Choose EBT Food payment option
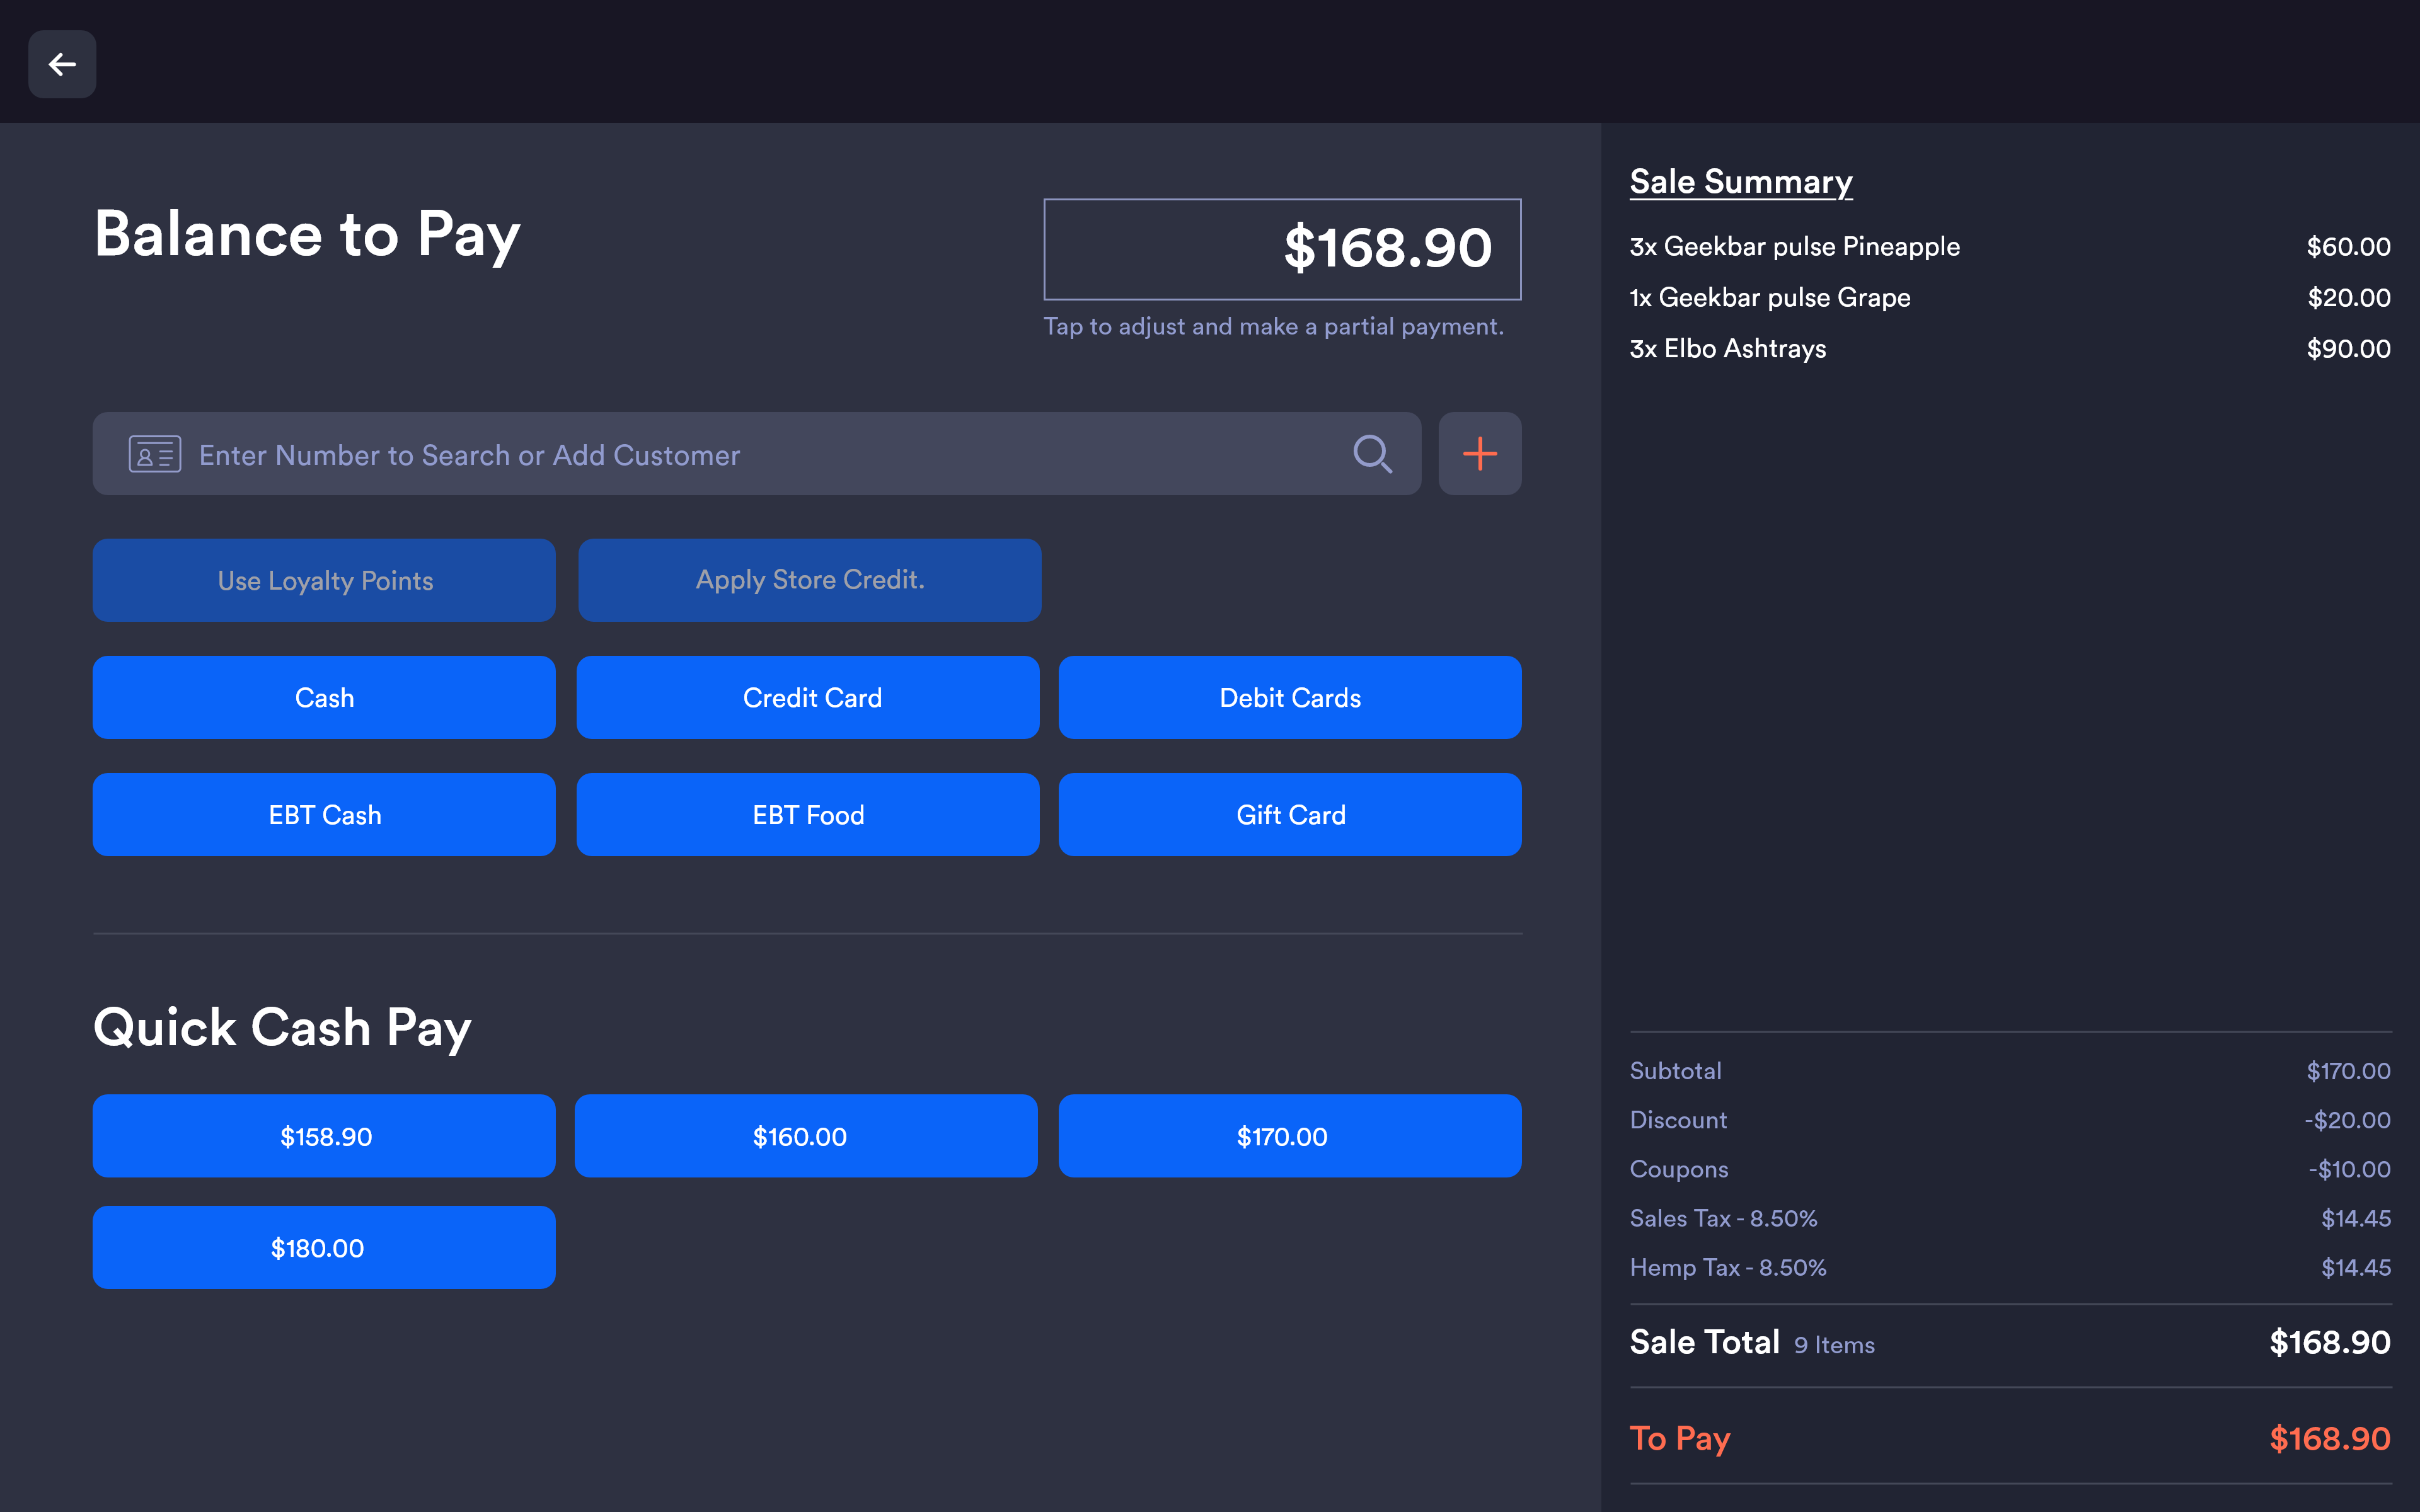This screenshot has width=2420, height=1512. [x=808, y=814]
